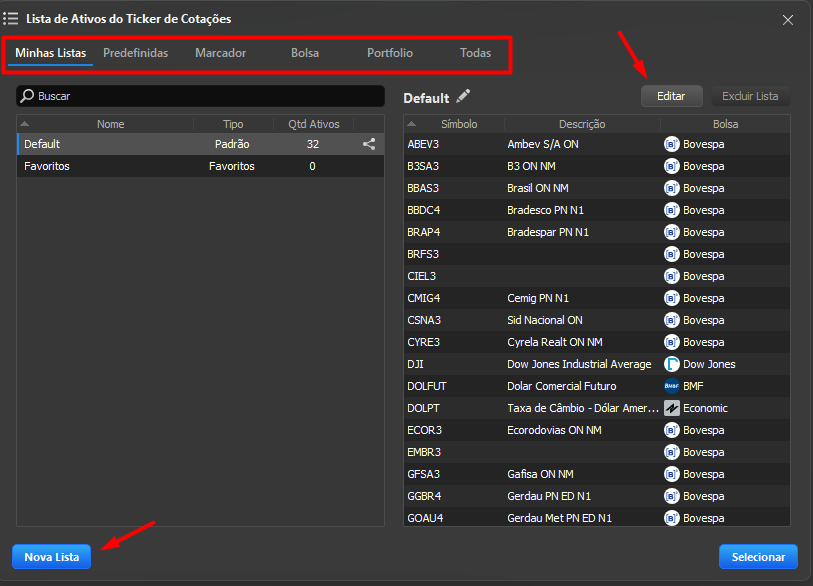
Task: Click the Excluir Lista button
Action: (x=750, y=96)
